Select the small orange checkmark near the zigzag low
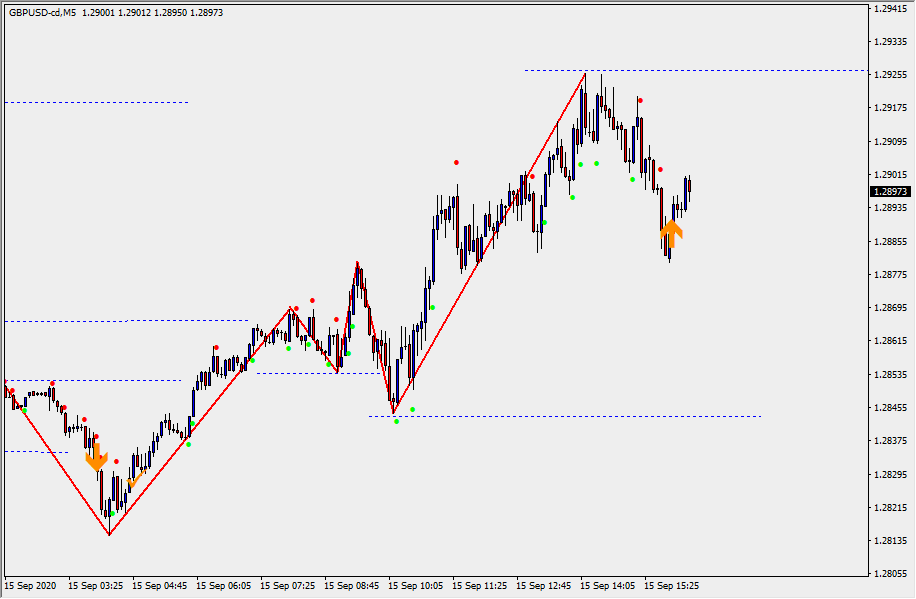Image resolution: width=916 pixels, height=599 pixels. 135,481
